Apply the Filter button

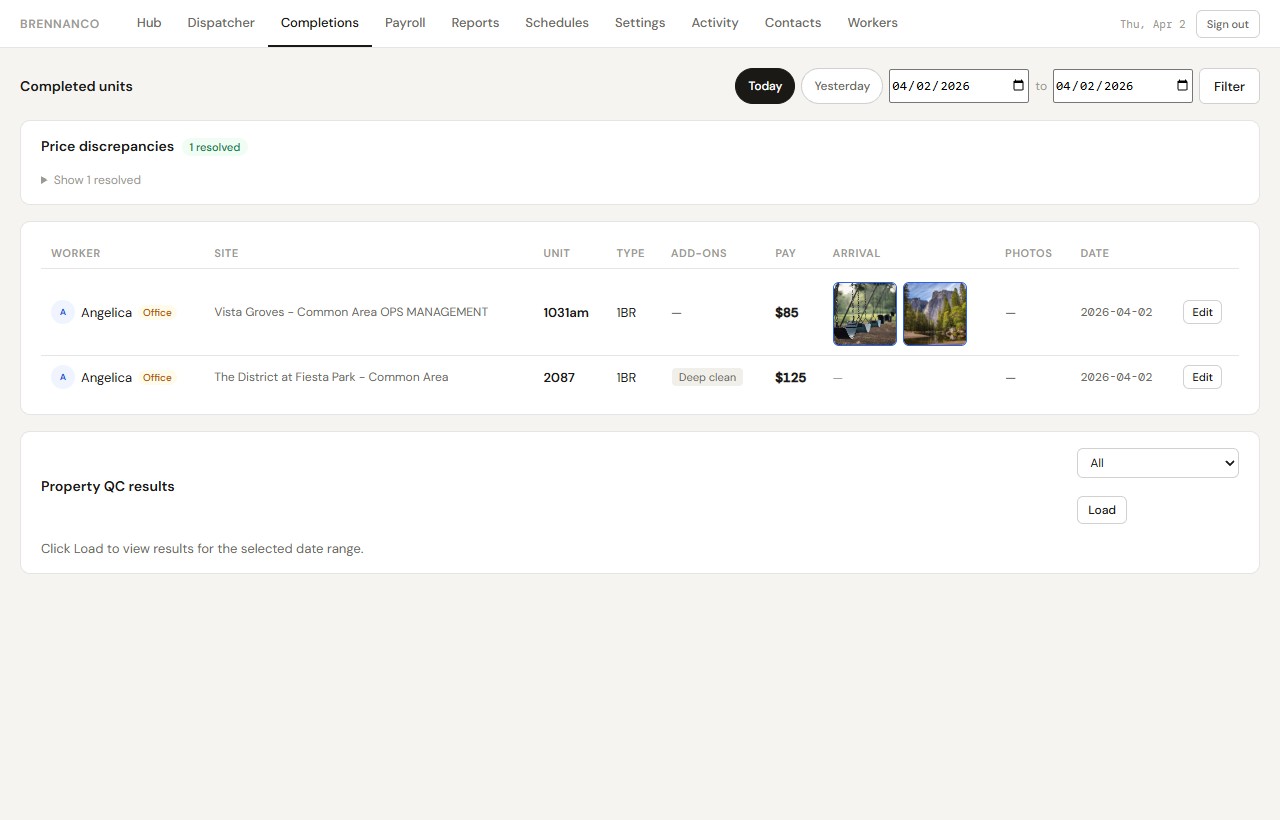click(x=1229, y=86)
